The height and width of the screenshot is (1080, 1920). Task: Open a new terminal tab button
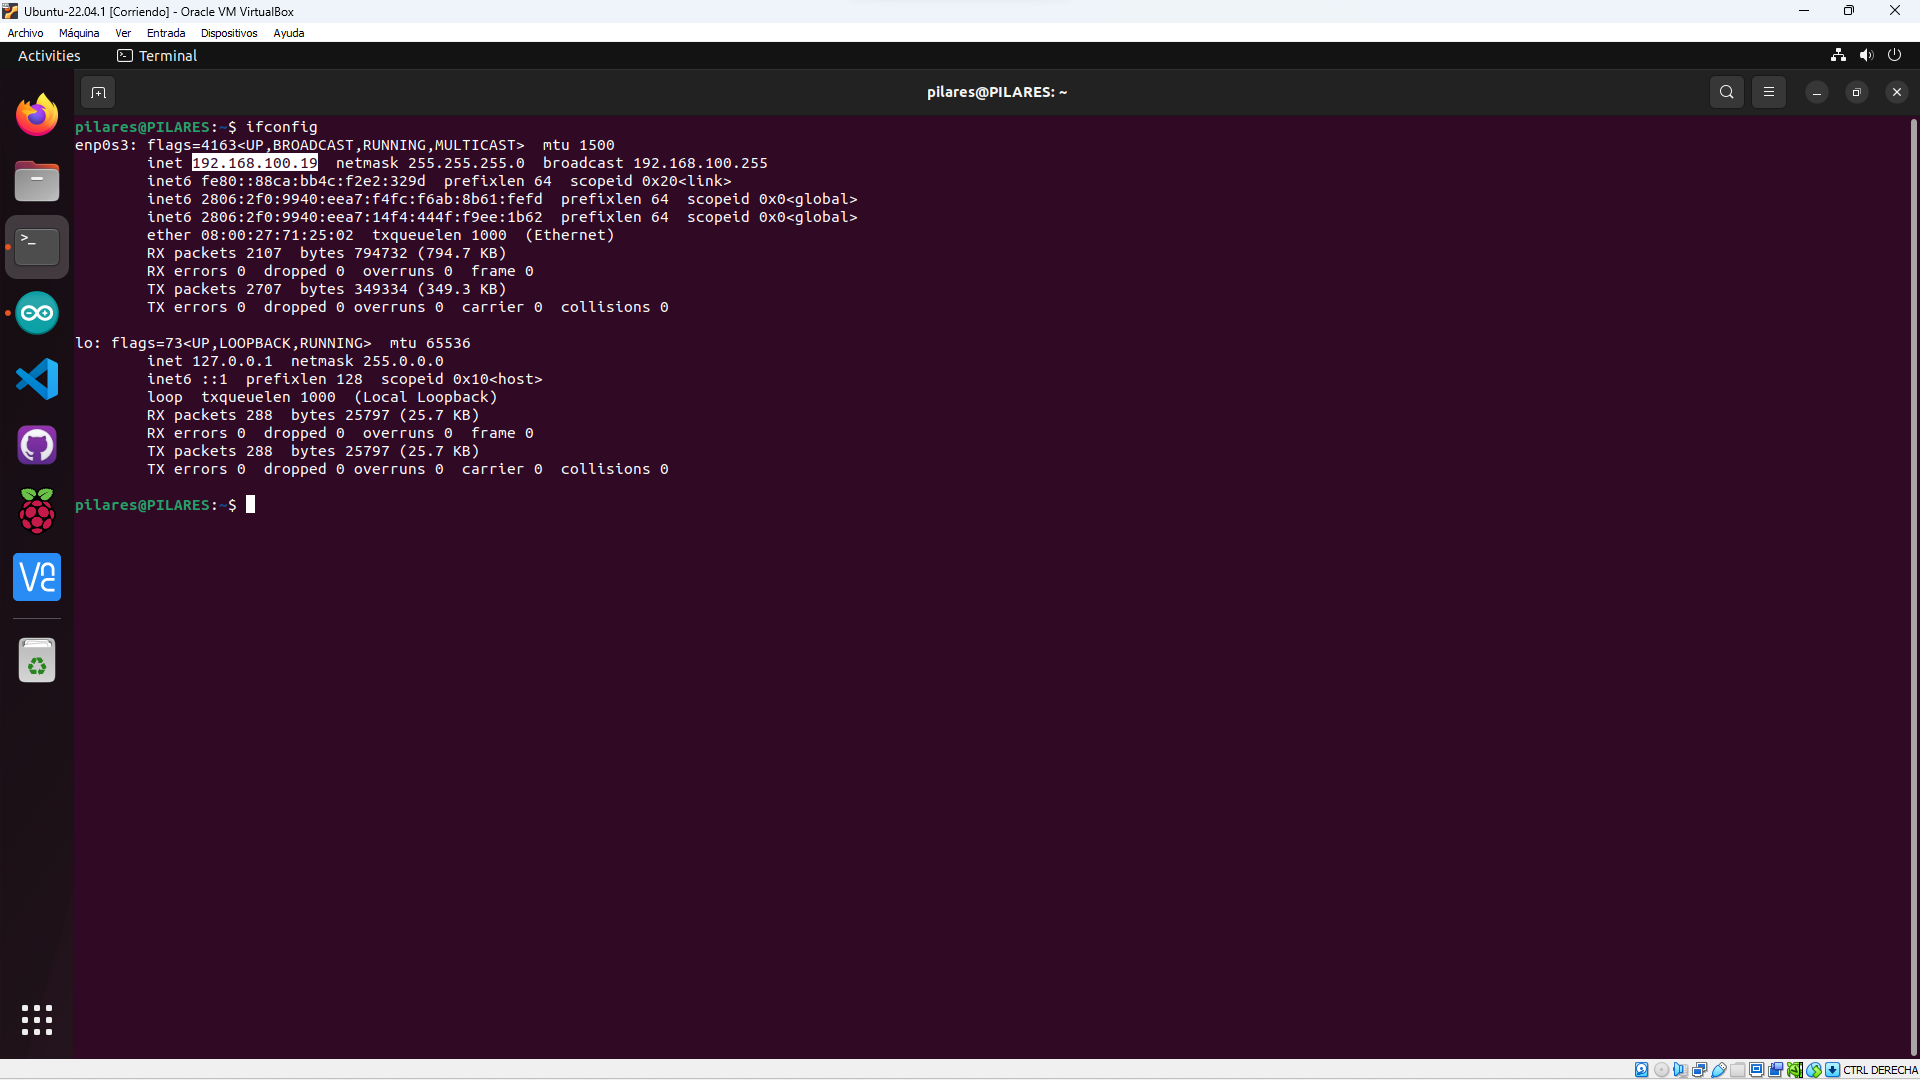pyautogui.click(x=98, y=92)
